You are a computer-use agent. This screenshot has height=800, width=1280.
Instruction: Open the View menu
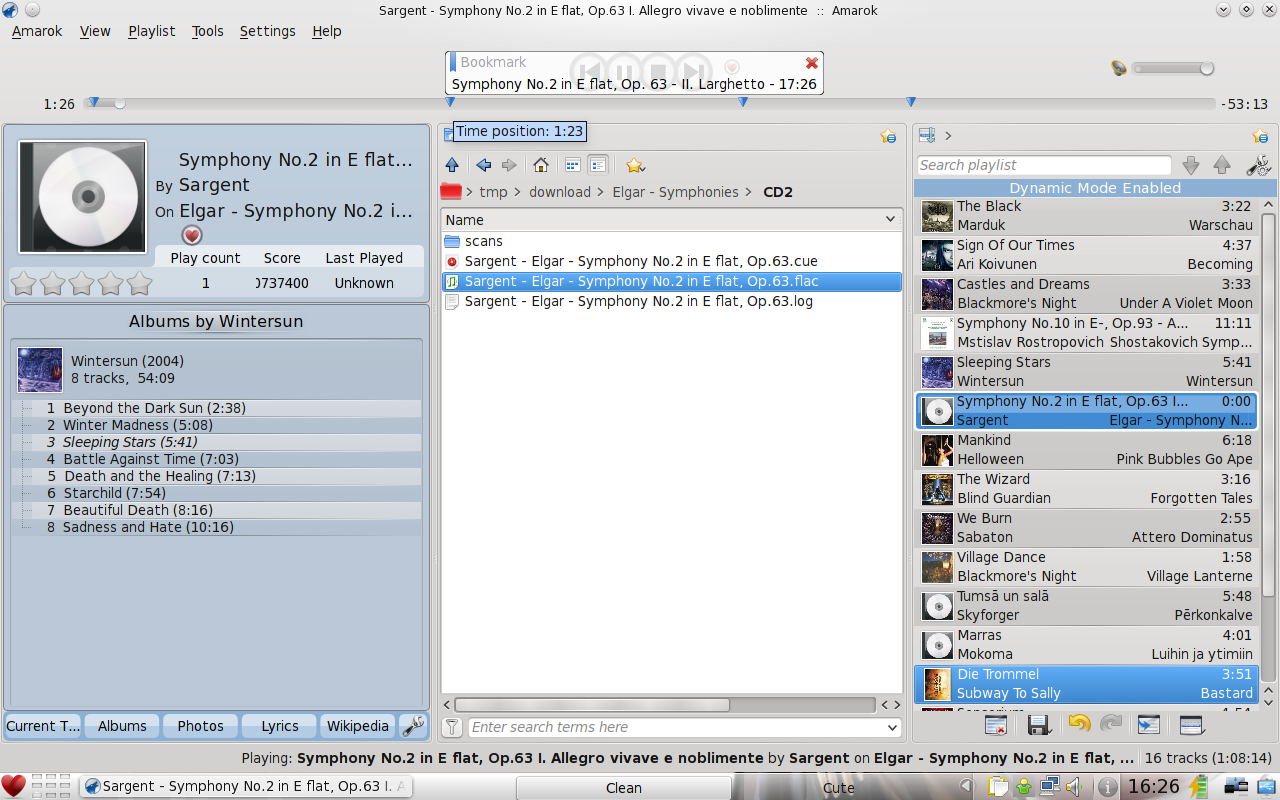coord(95,31)
